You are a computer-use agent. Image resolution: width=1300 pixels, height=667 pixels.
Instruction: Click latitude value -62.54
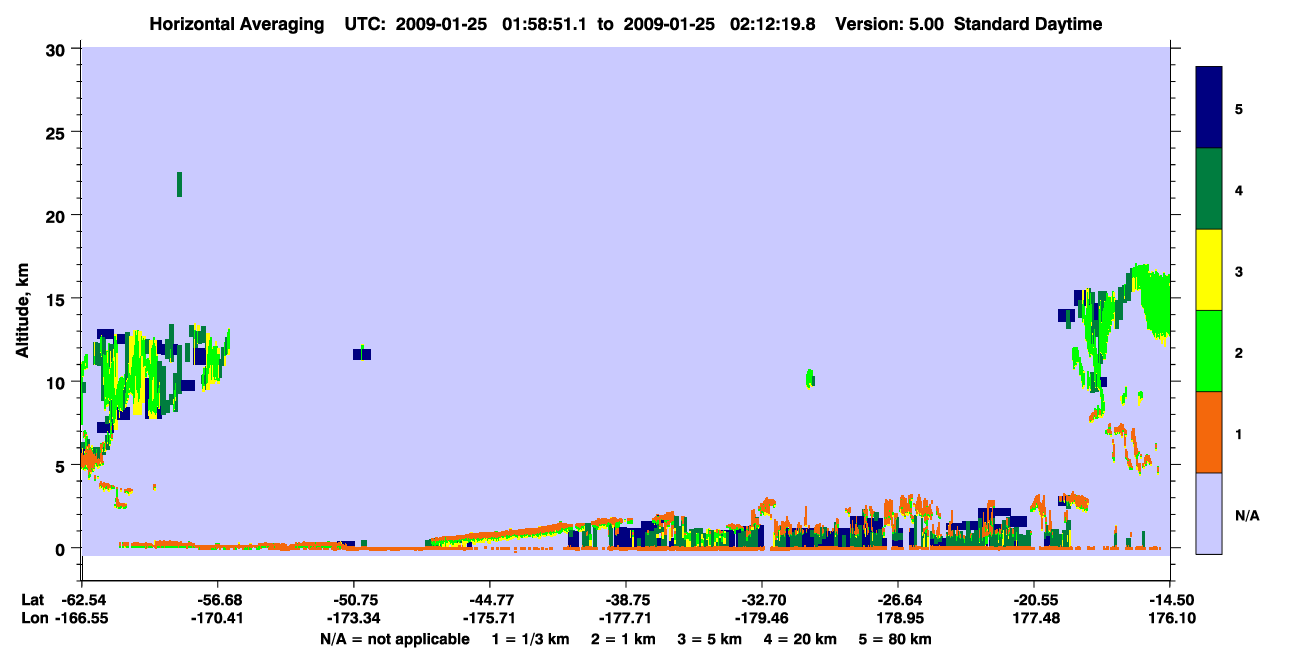tap(82, 600)
